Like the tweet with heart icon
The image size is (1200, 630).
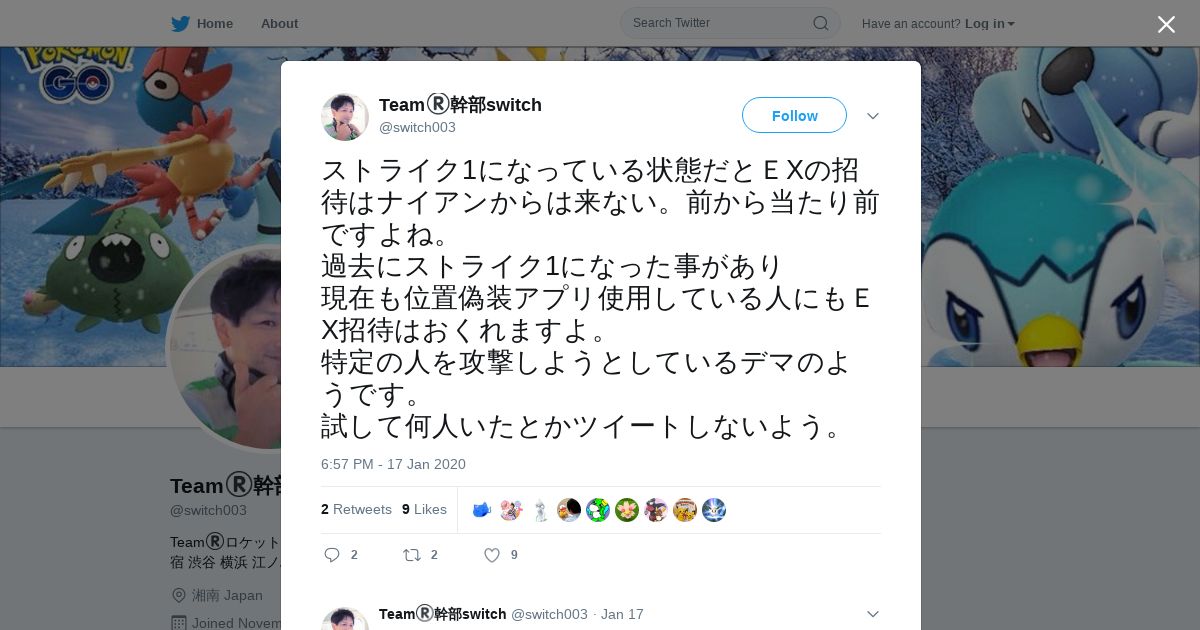tap(491, 555)
